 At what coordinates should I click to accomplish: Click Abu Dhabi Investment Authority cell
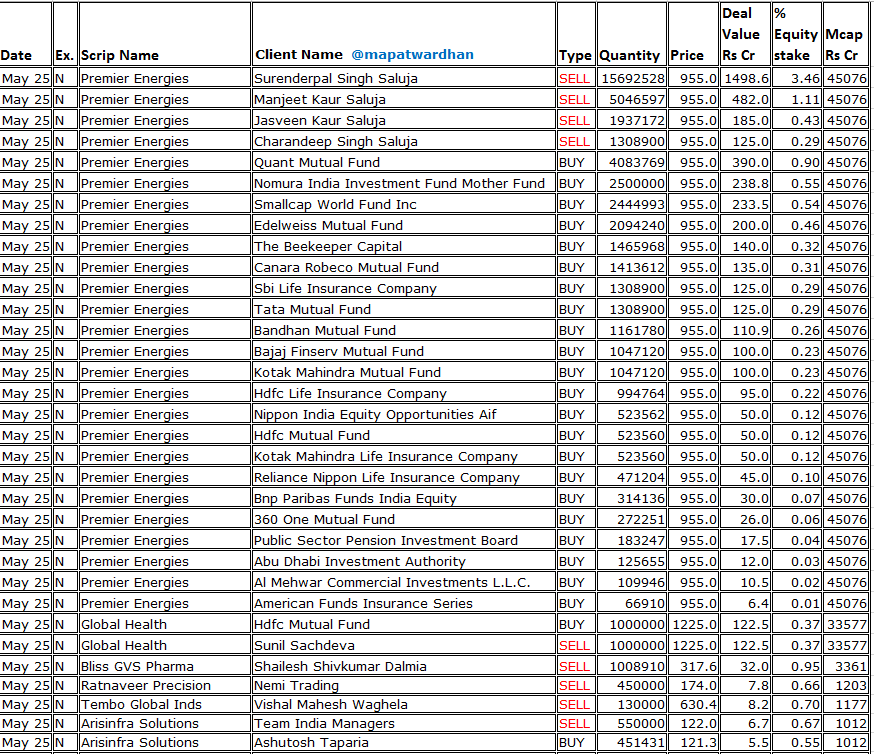[404, 562]
